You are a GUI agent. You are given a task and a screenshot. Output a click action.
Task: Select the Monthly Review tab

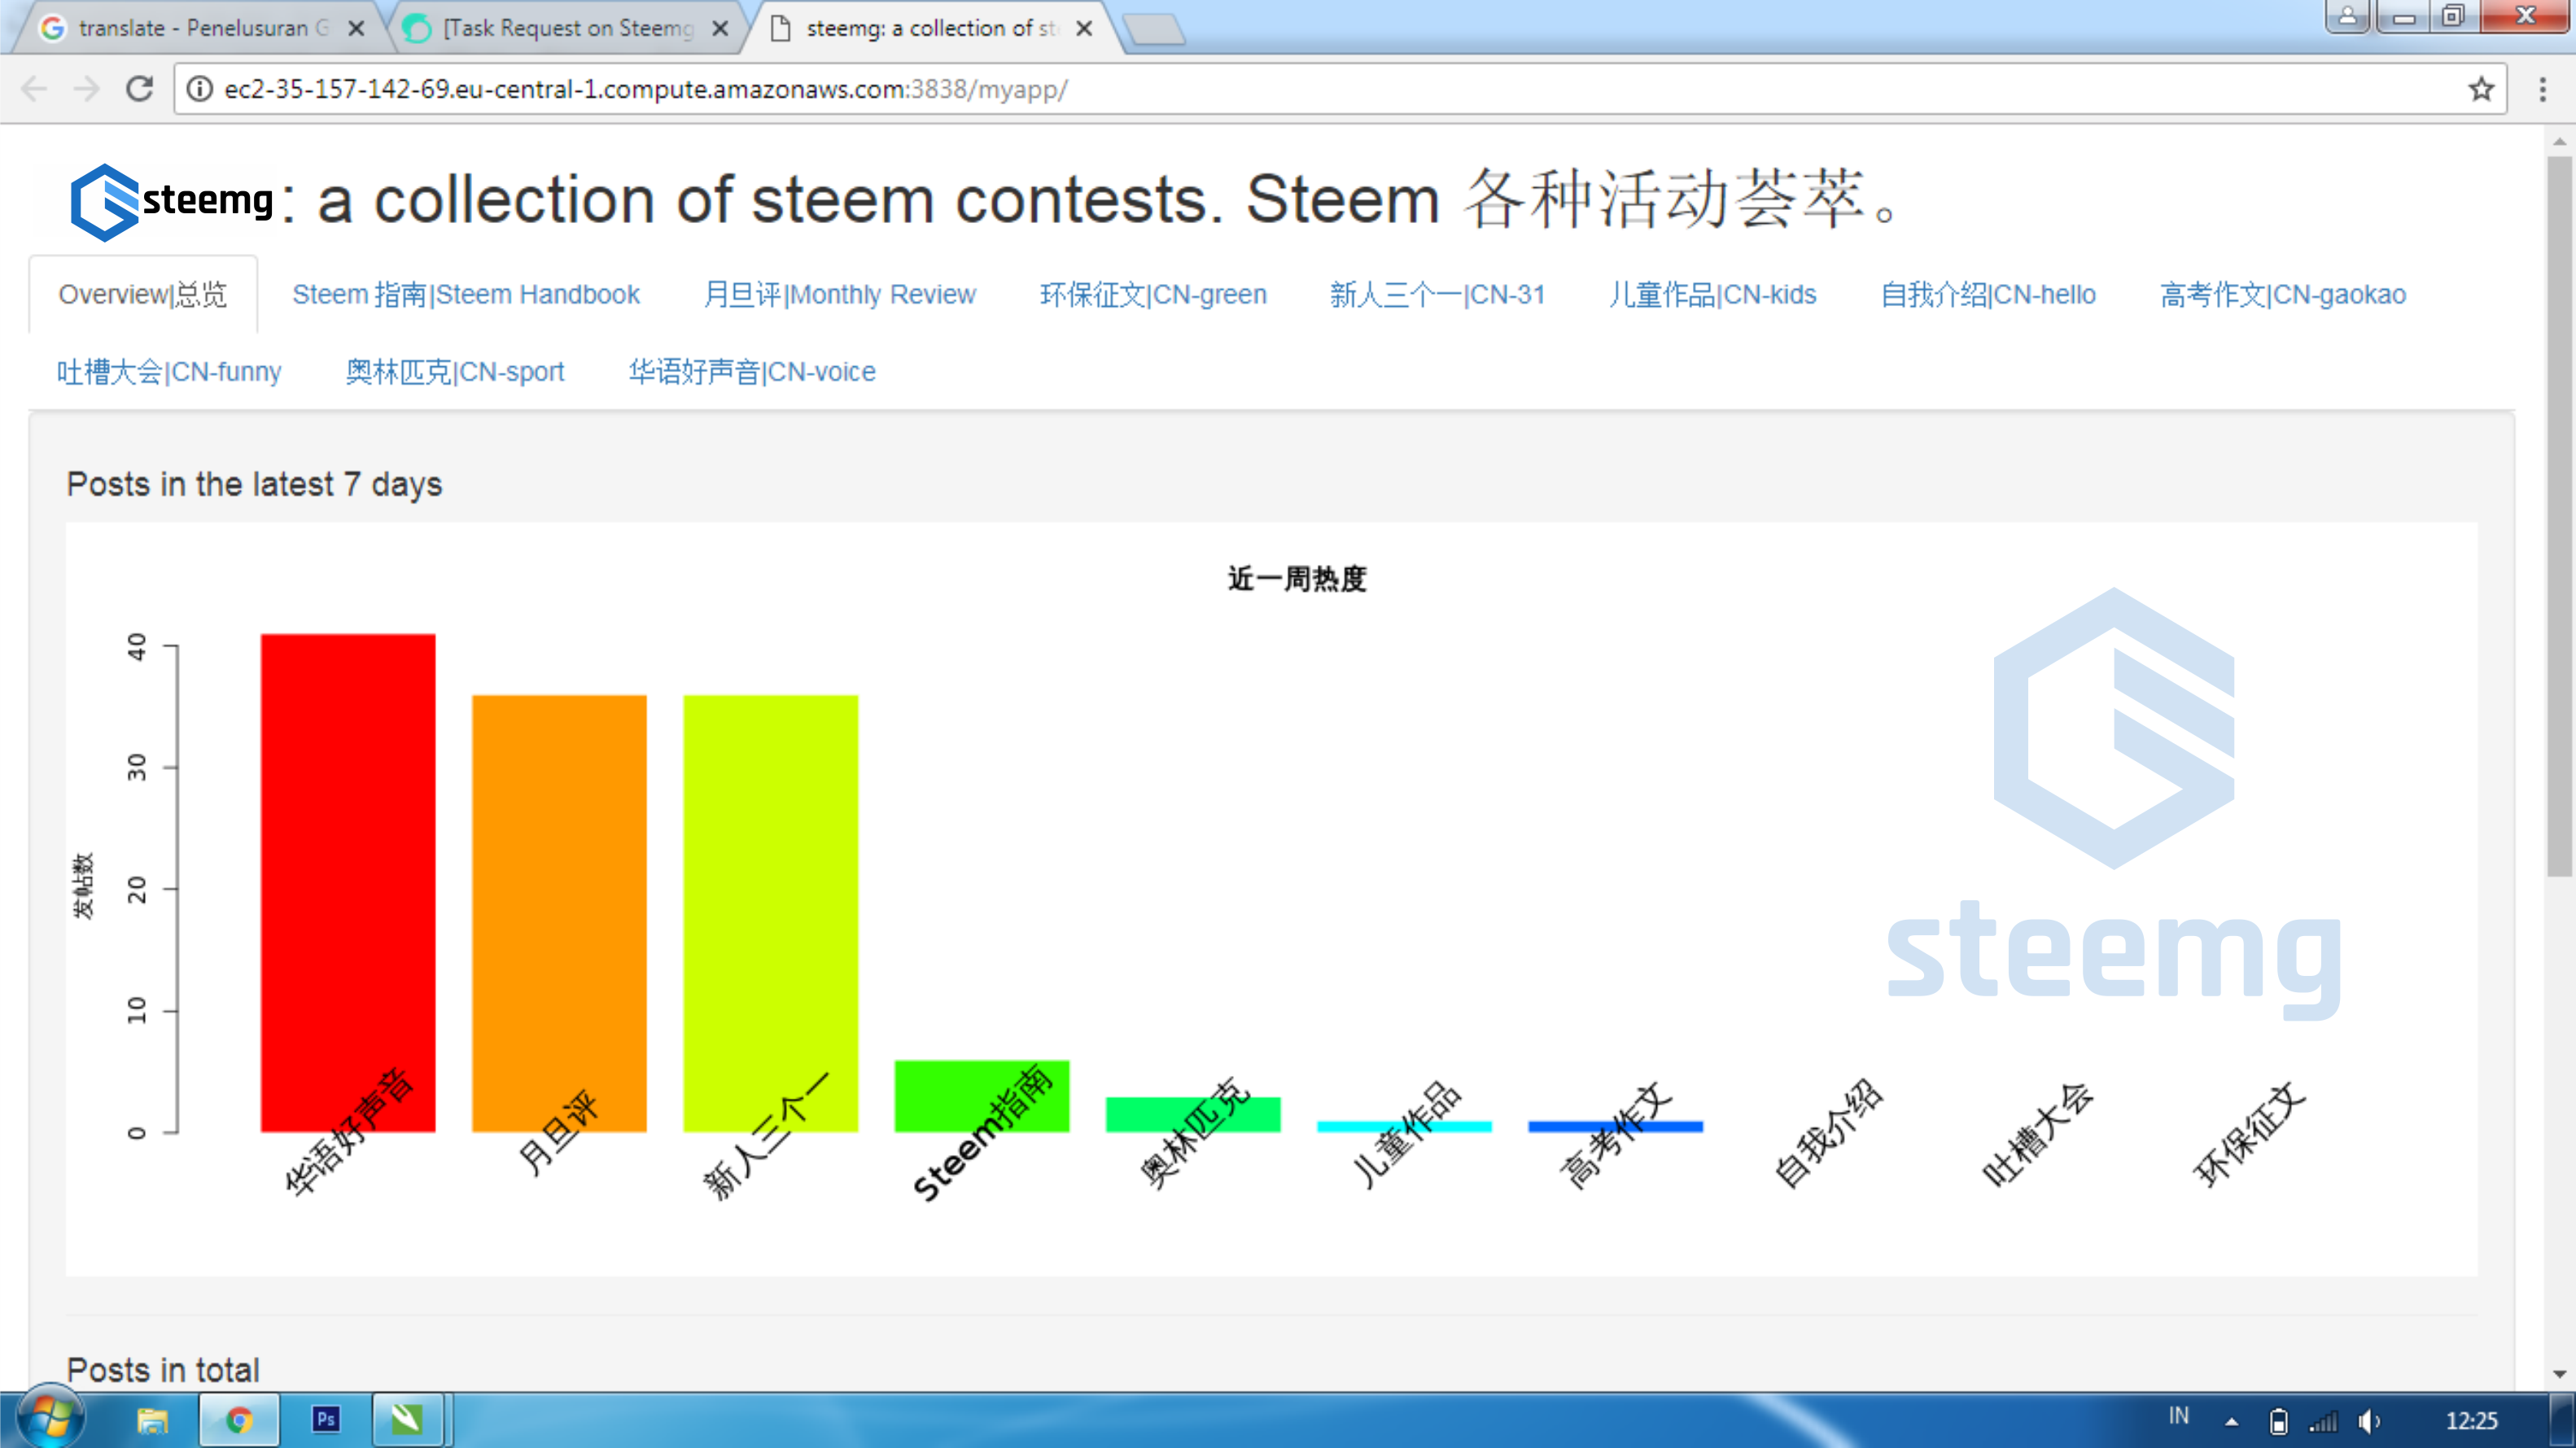click(839, 294)
